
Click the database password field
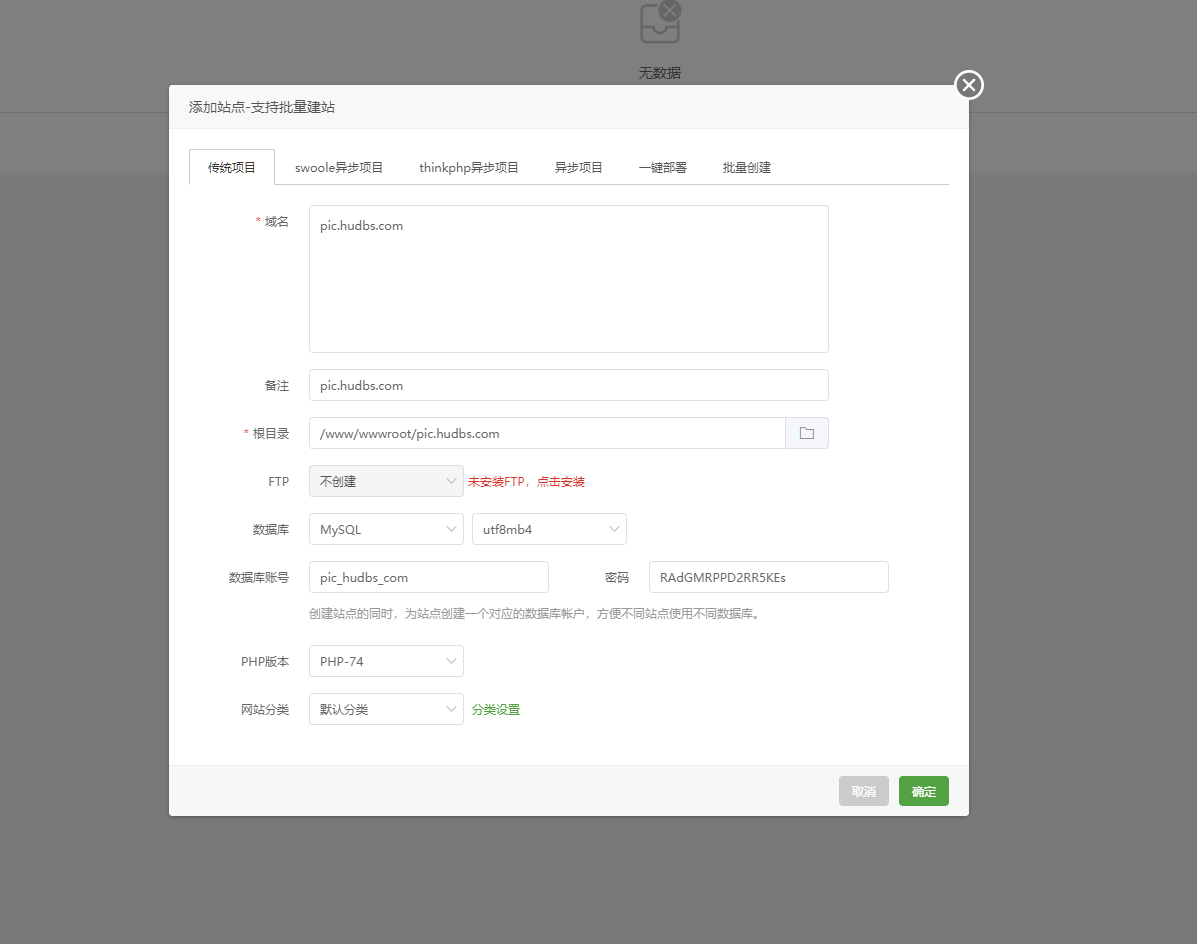(768, 577)
